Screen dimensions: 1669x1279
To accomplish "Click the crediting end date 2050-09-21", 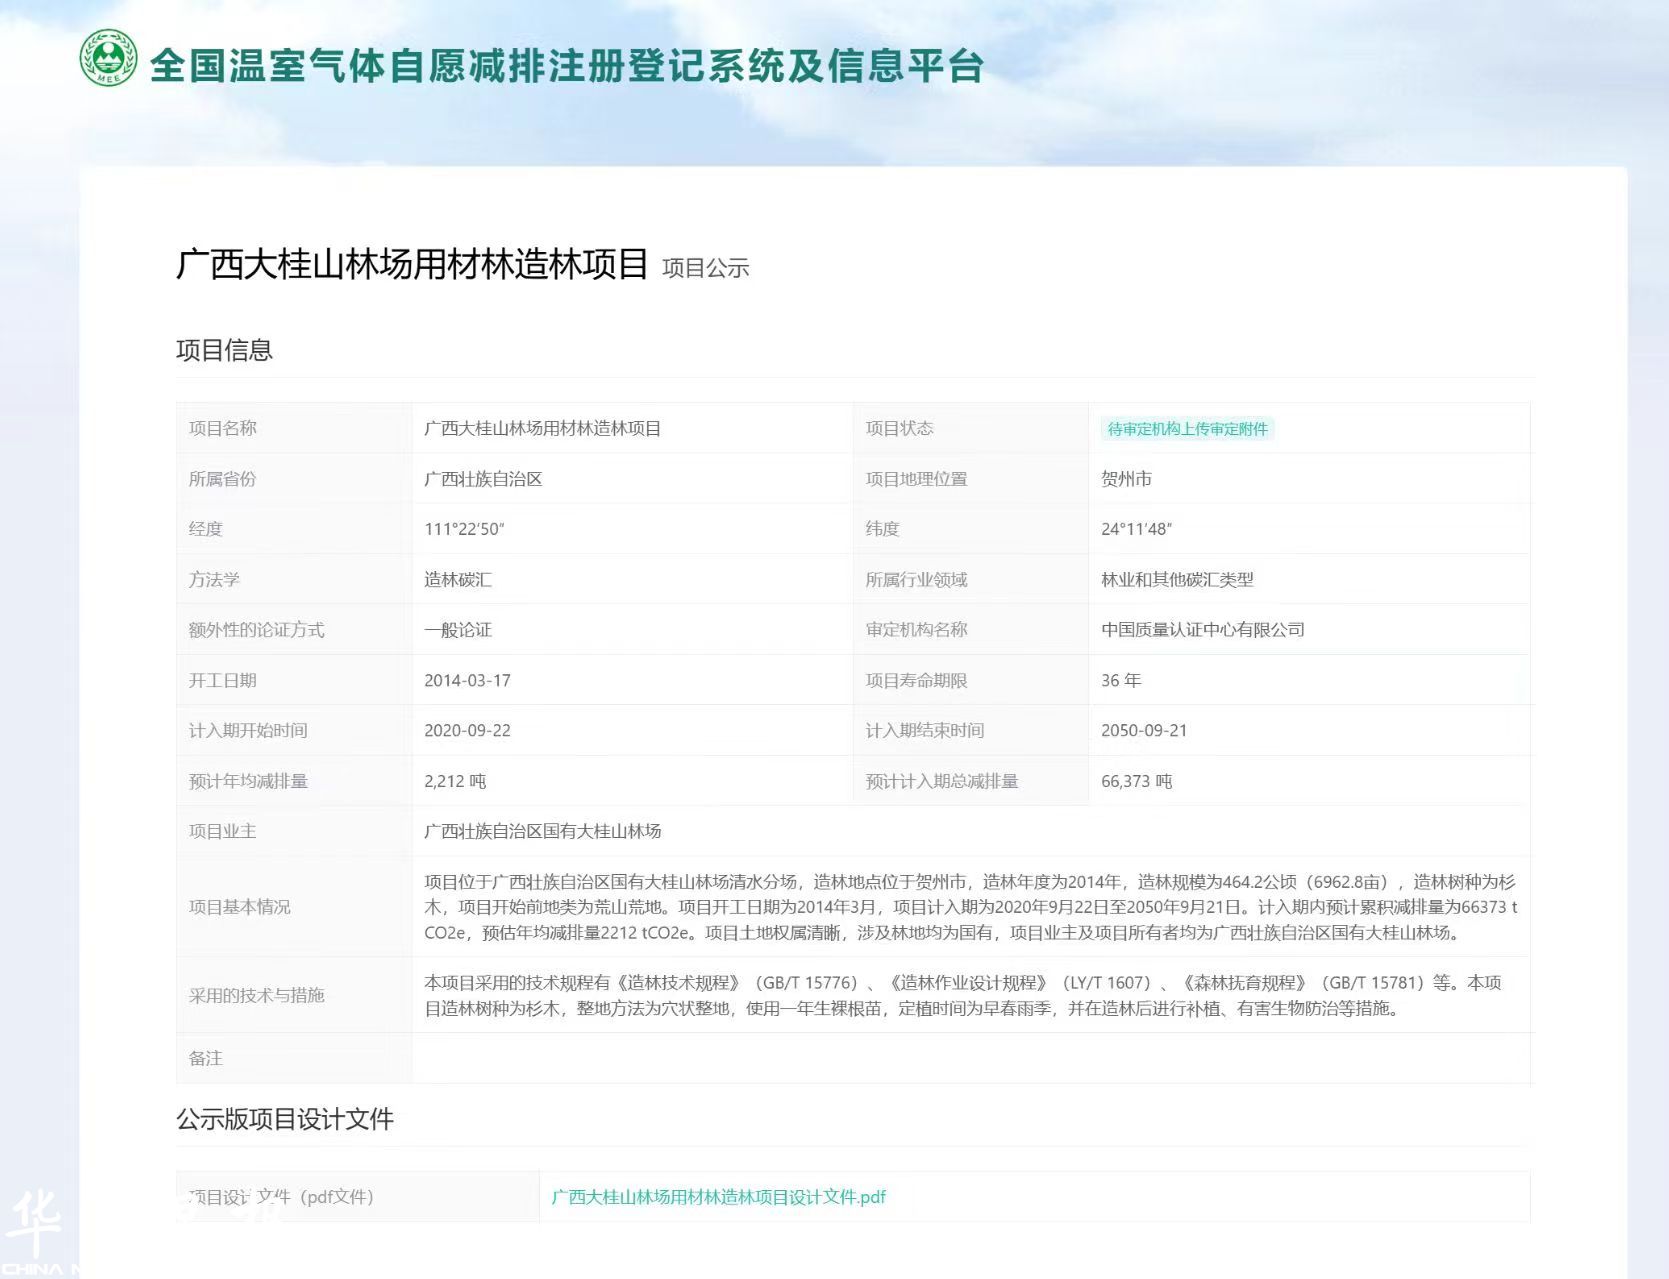I will 1144,731.
